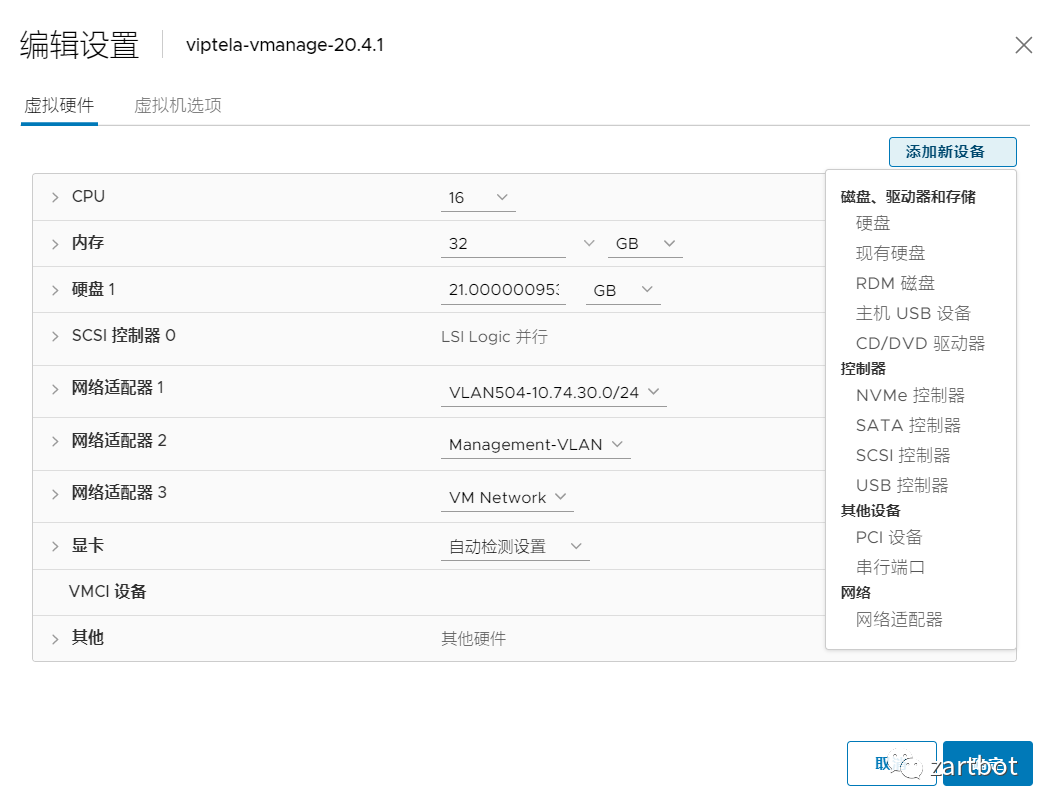Open the VLAN504-10.74.30.0/24 network dropdown
Image resolution: width=1053 pixels, height=810 pixels.
(553, 392)
